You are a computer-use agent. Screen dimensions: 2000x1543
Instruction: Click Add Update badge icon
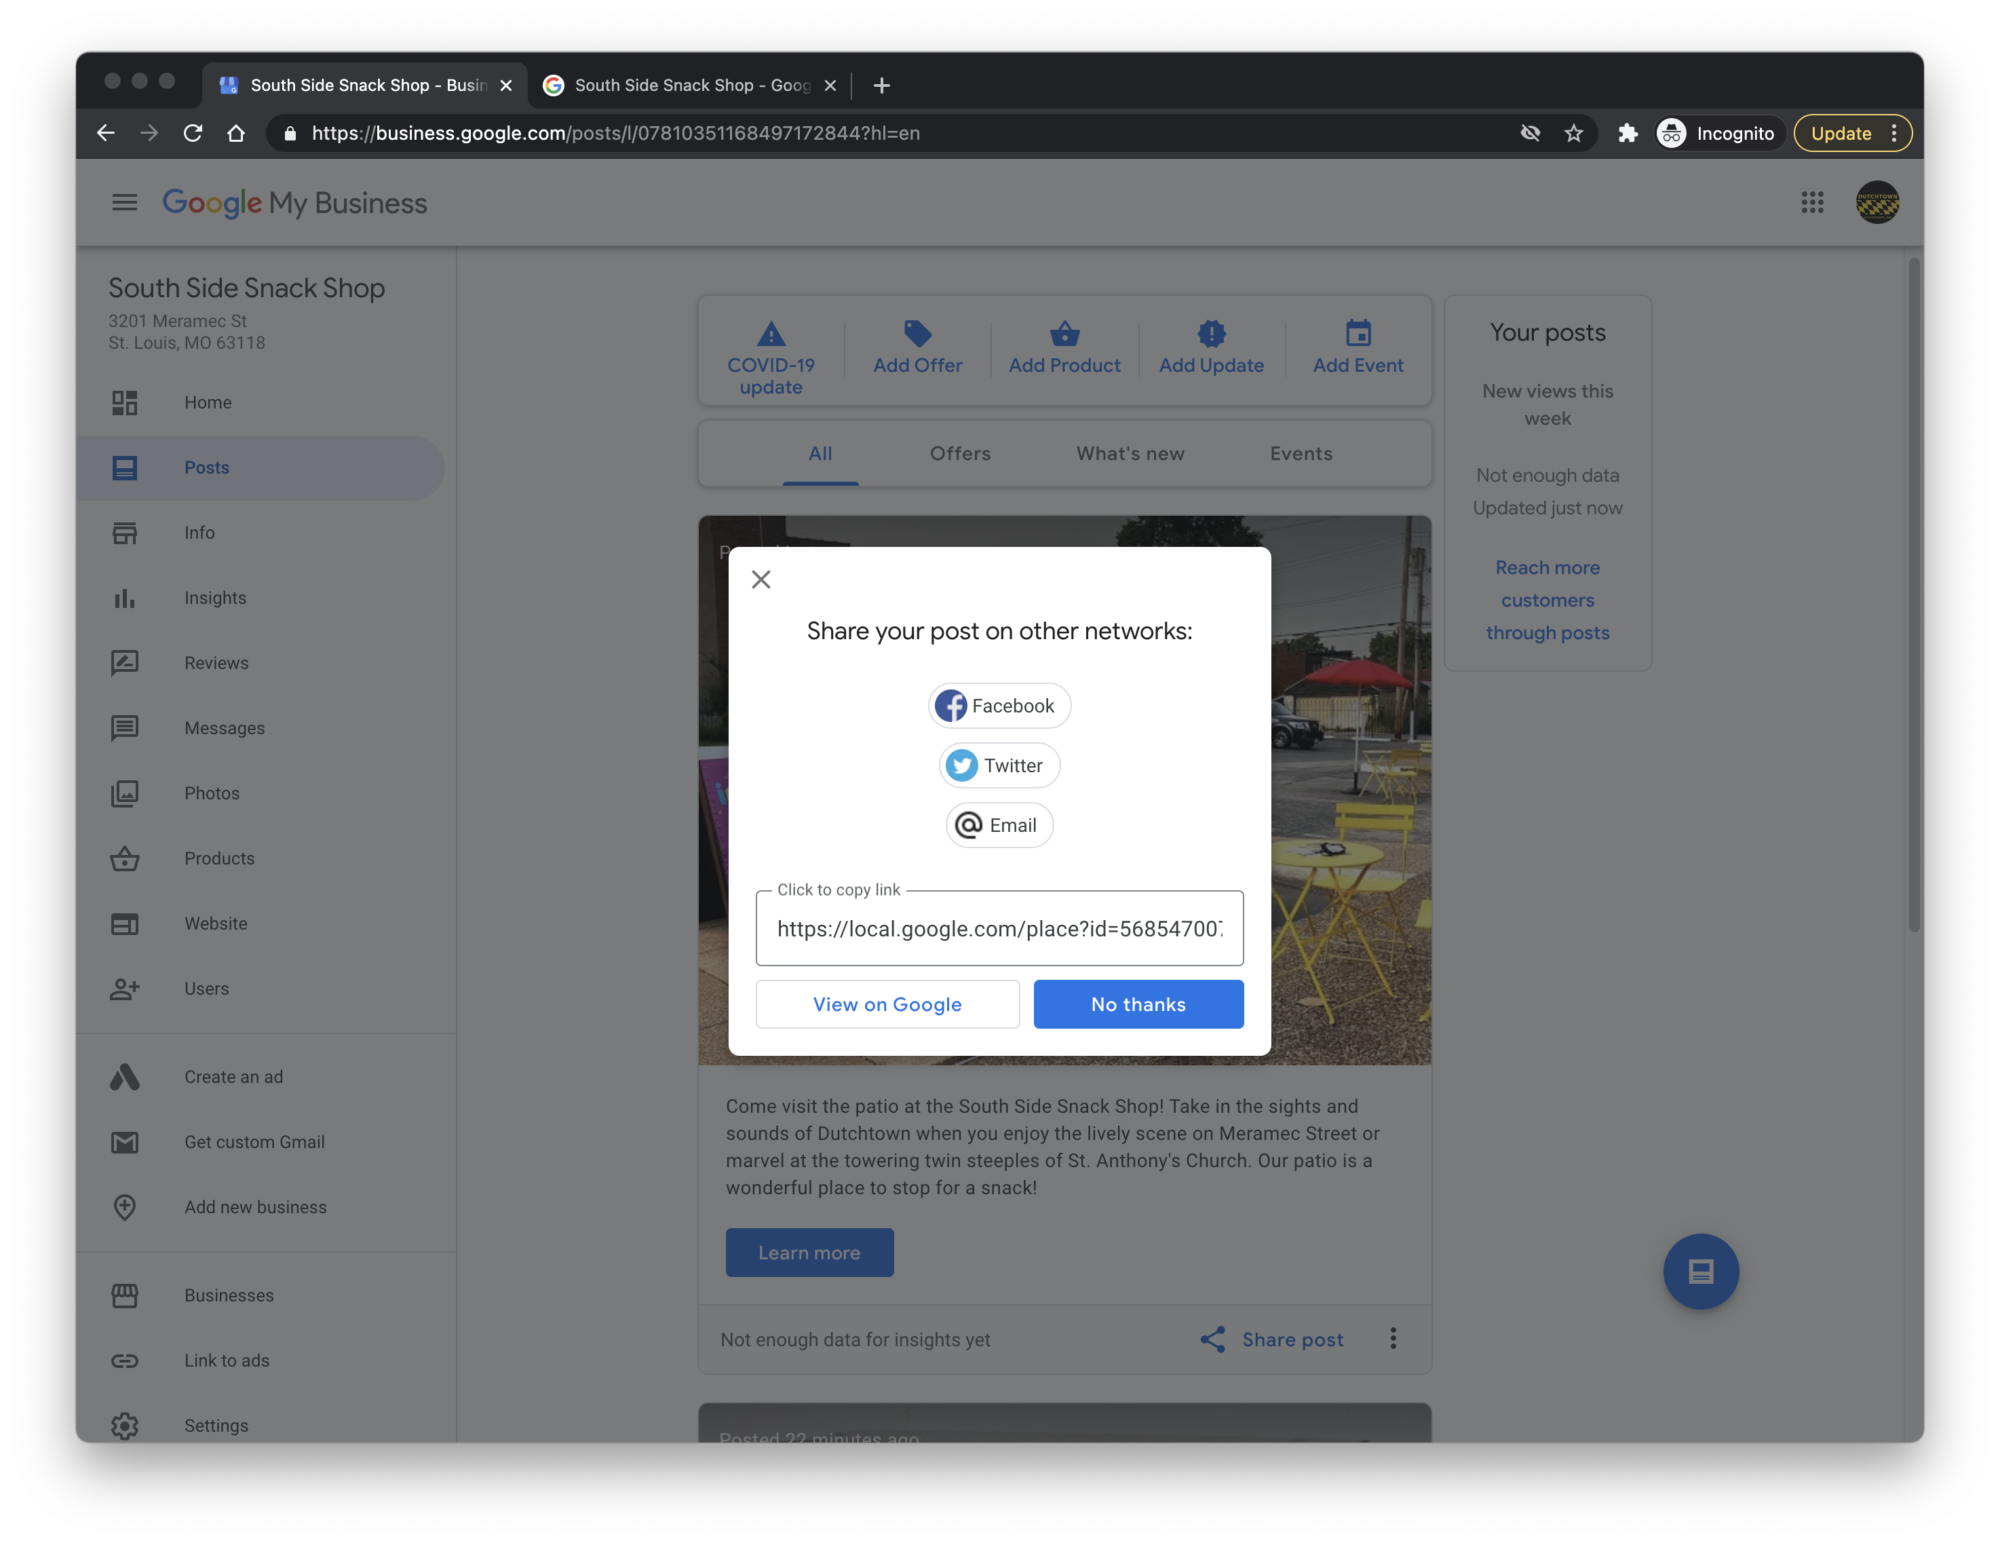pyautogui.click(x=1211, y=333)
